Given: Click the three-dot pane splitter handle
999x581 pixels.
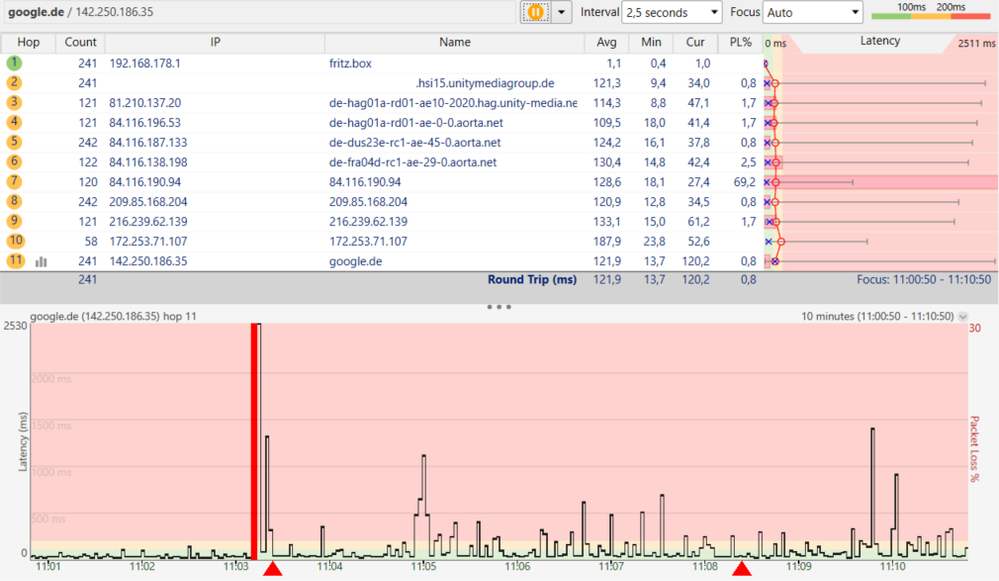Looking at the screenshot, I should pyautogui.click(x=499, y=306).
